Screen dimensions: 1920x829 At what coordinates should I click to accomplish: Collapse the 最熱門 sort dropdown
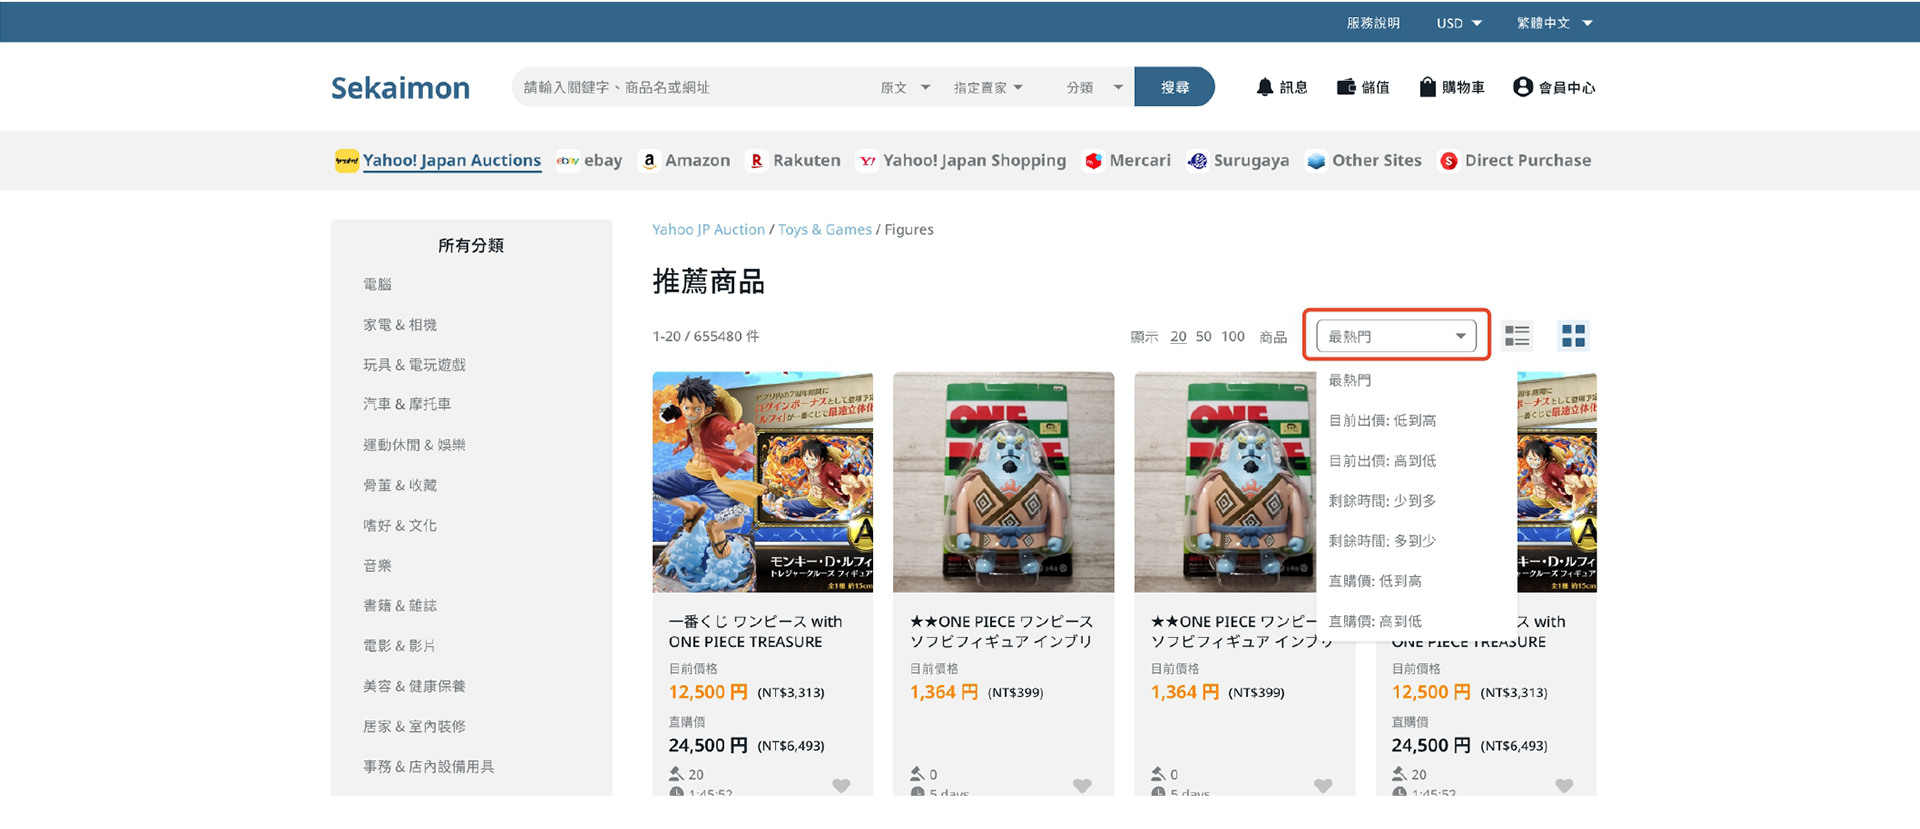[1396, 336]
